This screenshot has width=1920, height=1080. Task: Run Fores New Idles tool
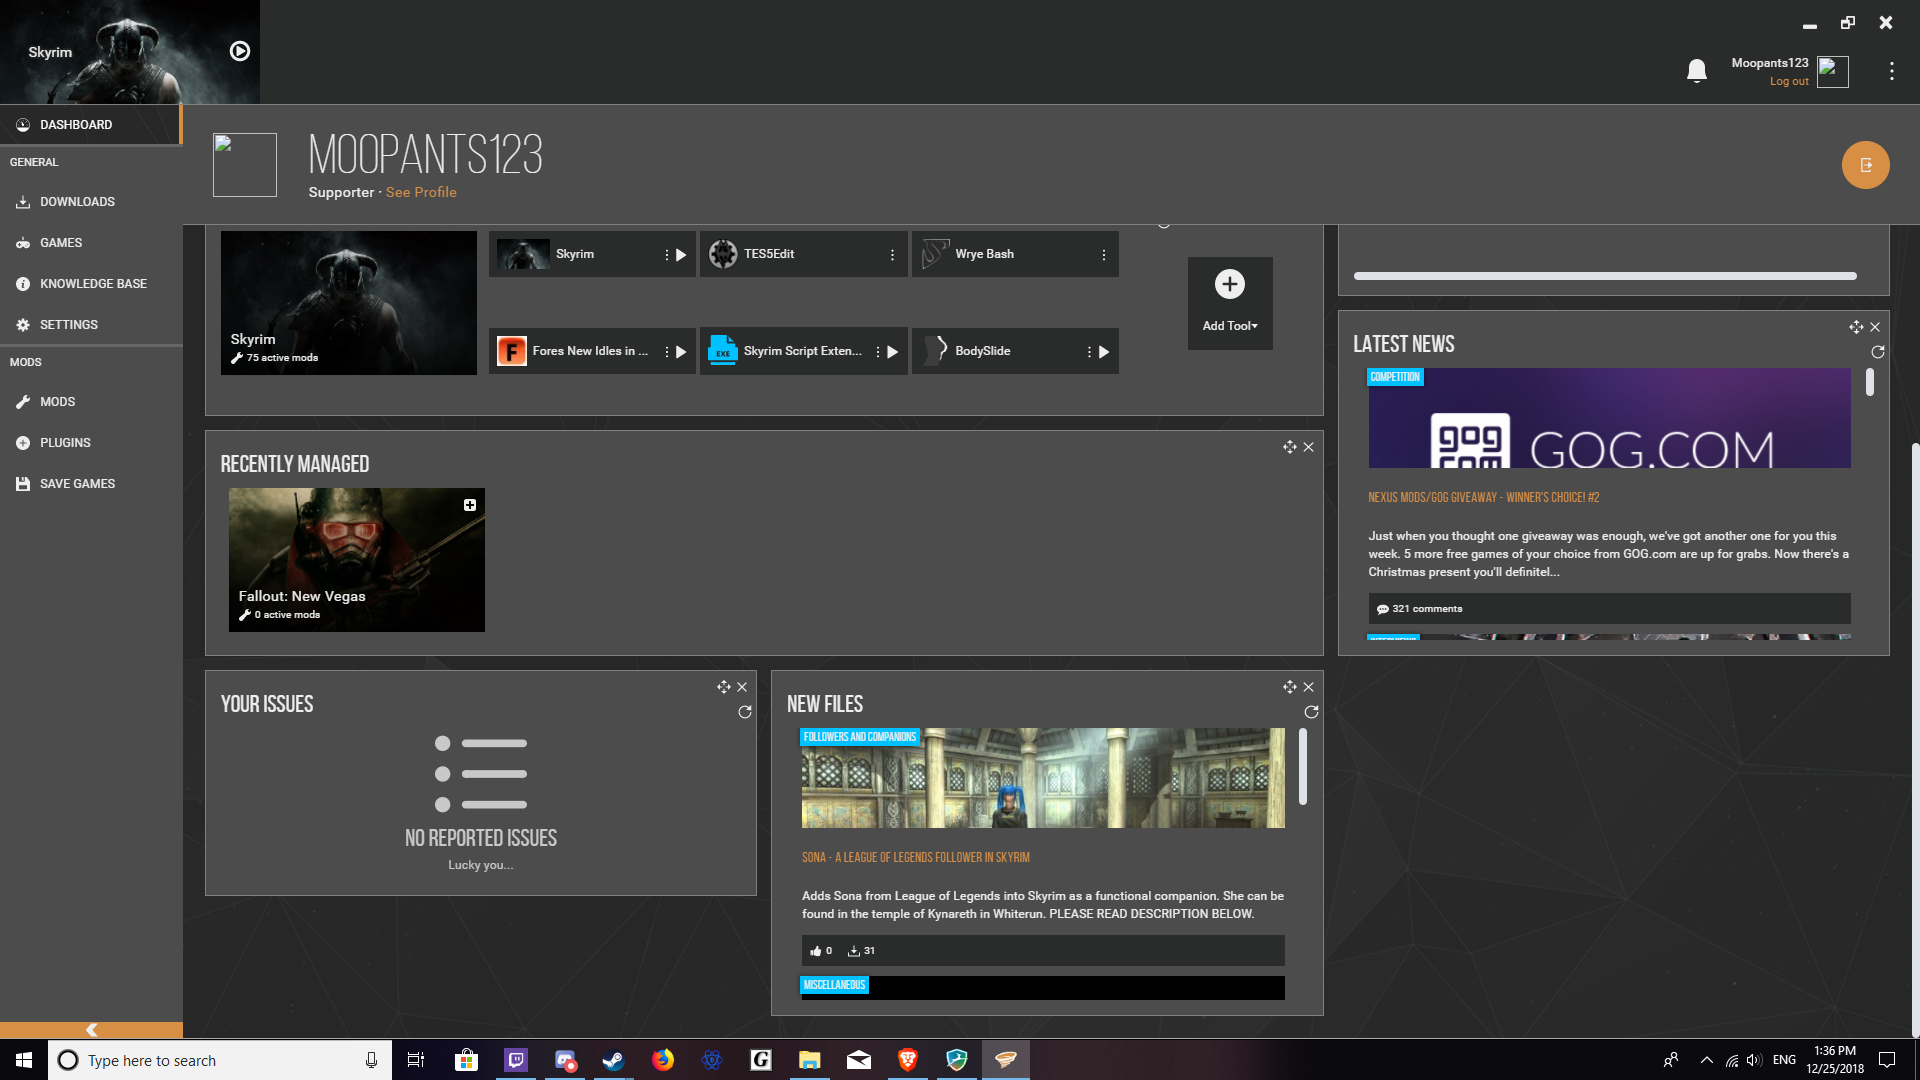pyautogui.click(x=681, y=352)
